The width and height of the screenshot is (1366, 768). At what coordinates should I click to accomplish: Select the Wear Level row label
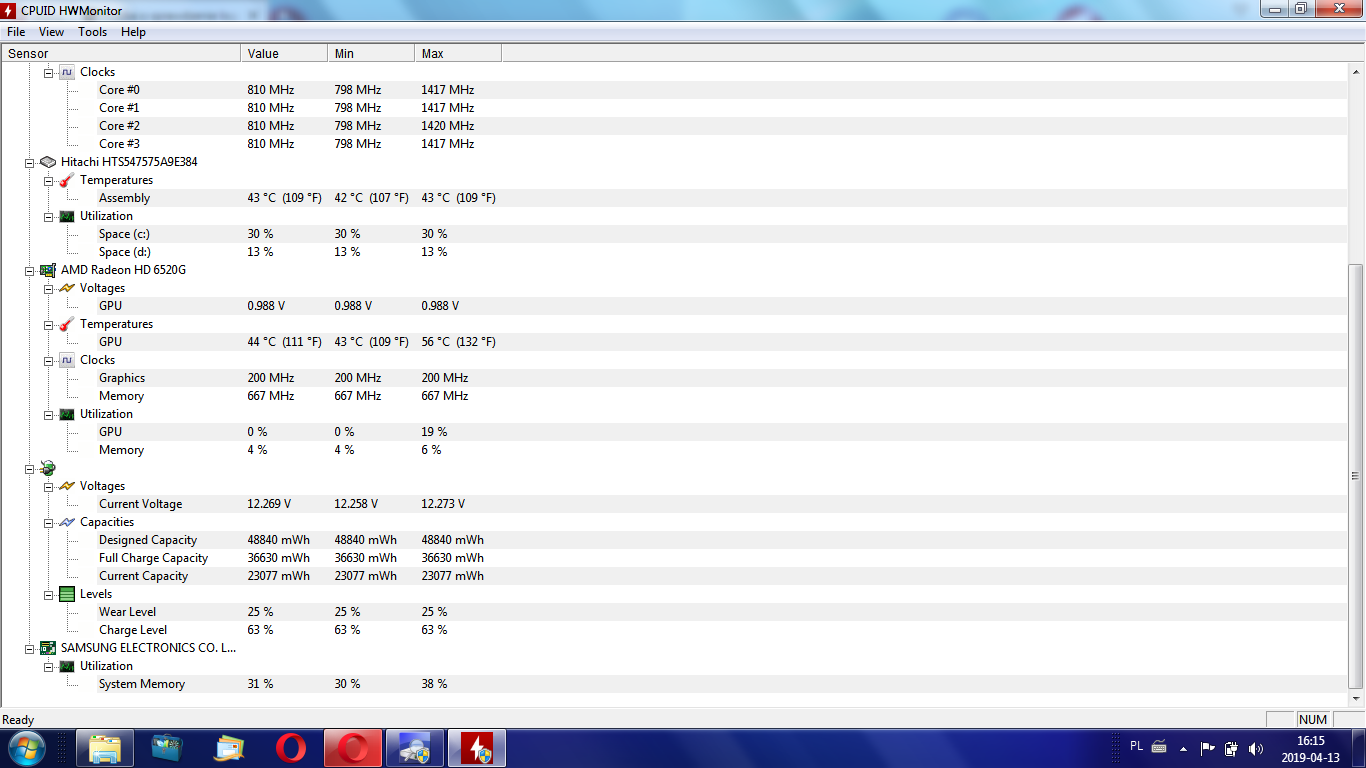(x=127, y=612)
